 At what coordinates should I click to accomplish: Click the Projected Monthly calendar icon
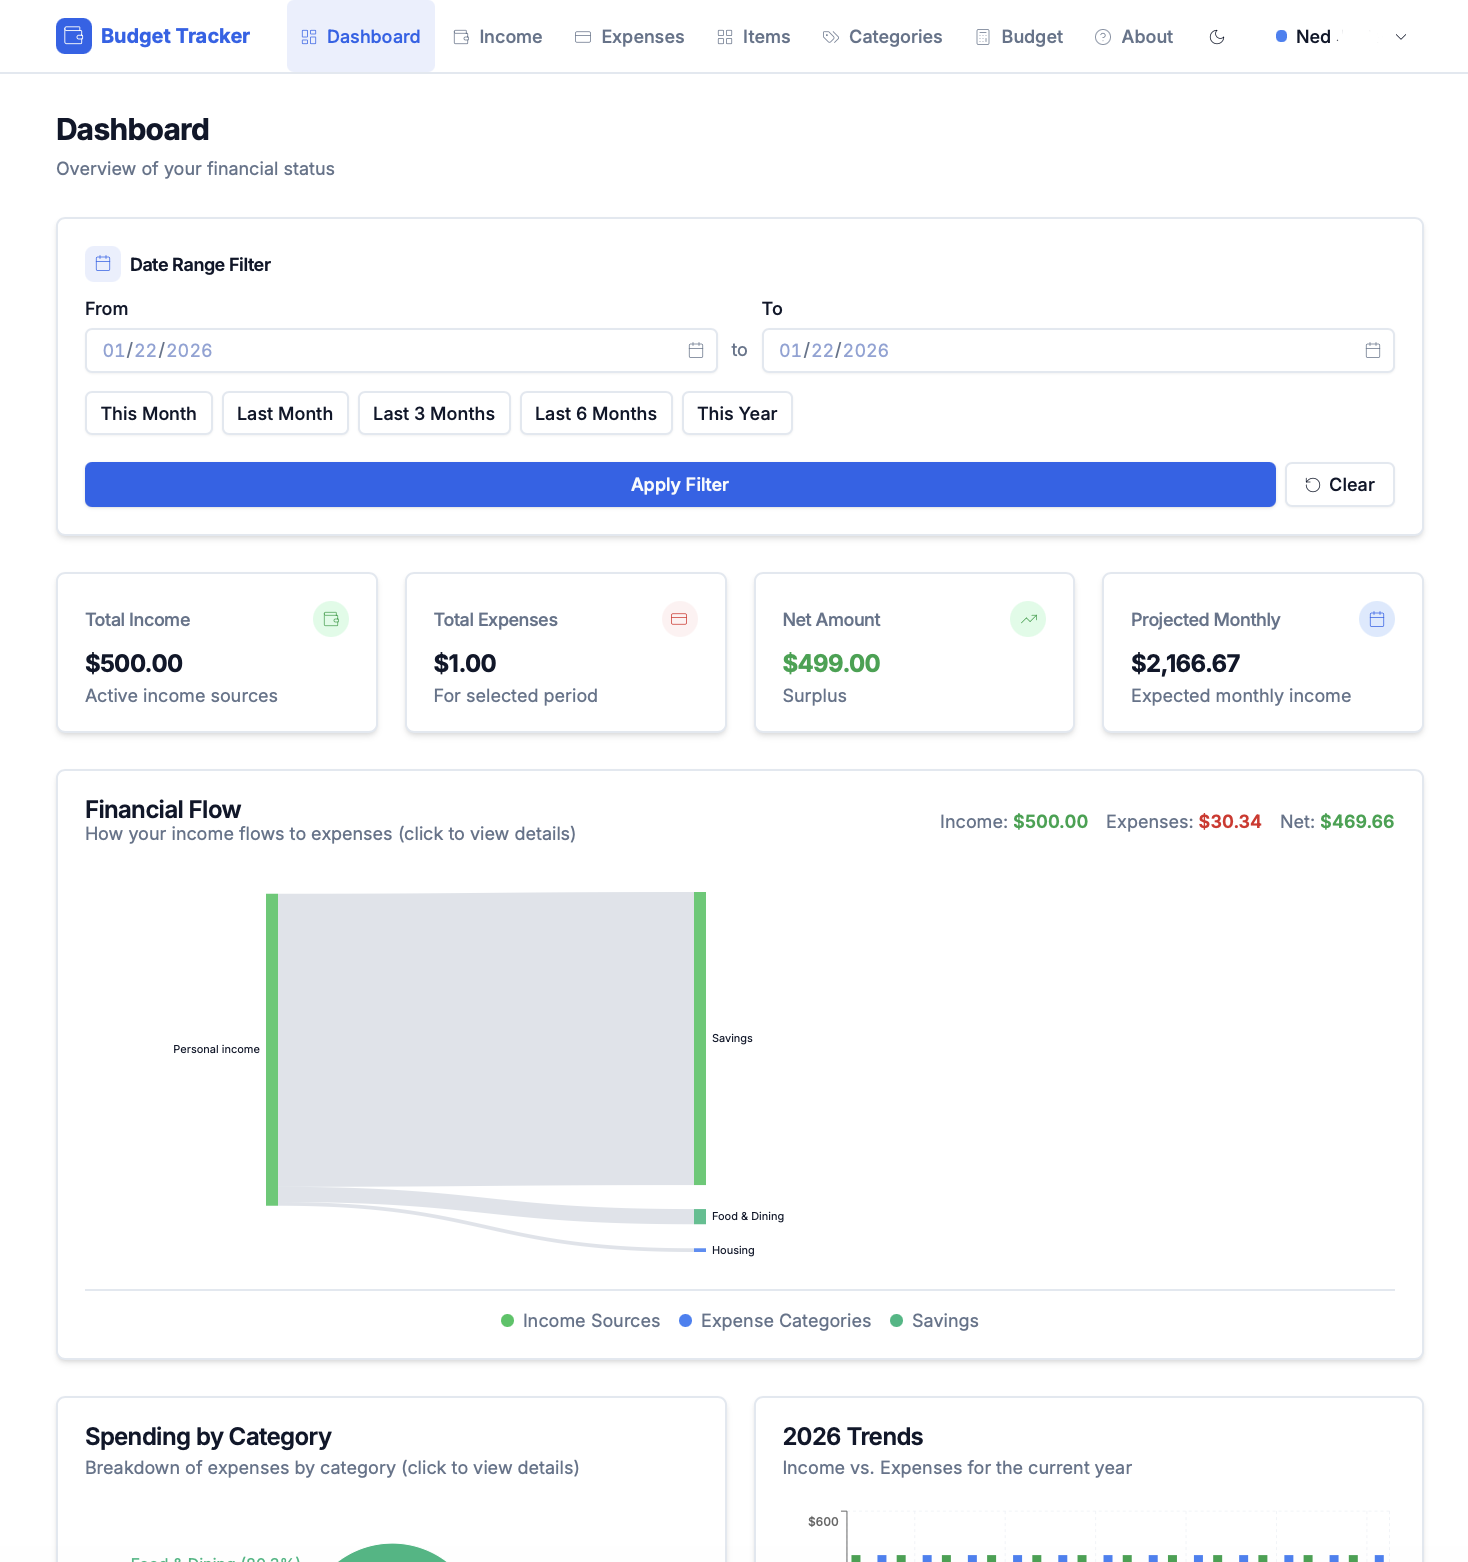point(1376,619)
